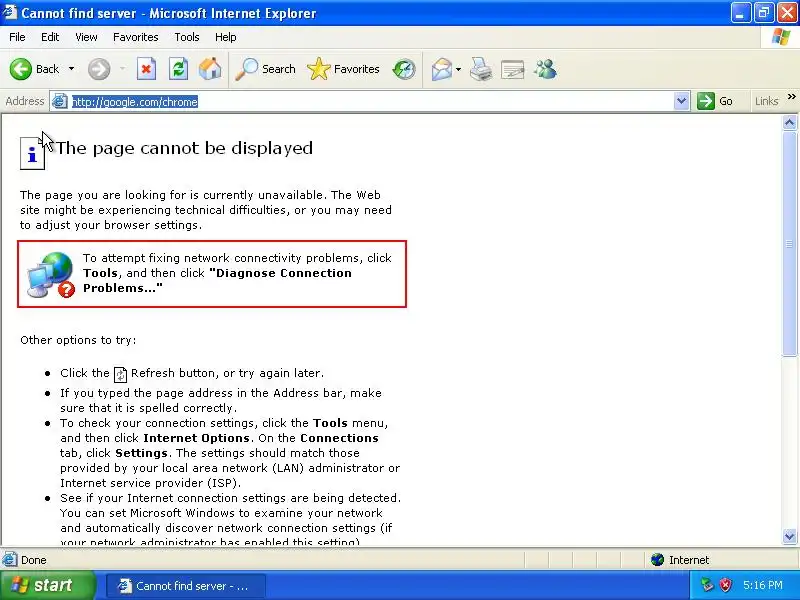This screenshot has height=600, width=800.
Task: Click the blue info 'i' page icon
Action: pos(32,153)
